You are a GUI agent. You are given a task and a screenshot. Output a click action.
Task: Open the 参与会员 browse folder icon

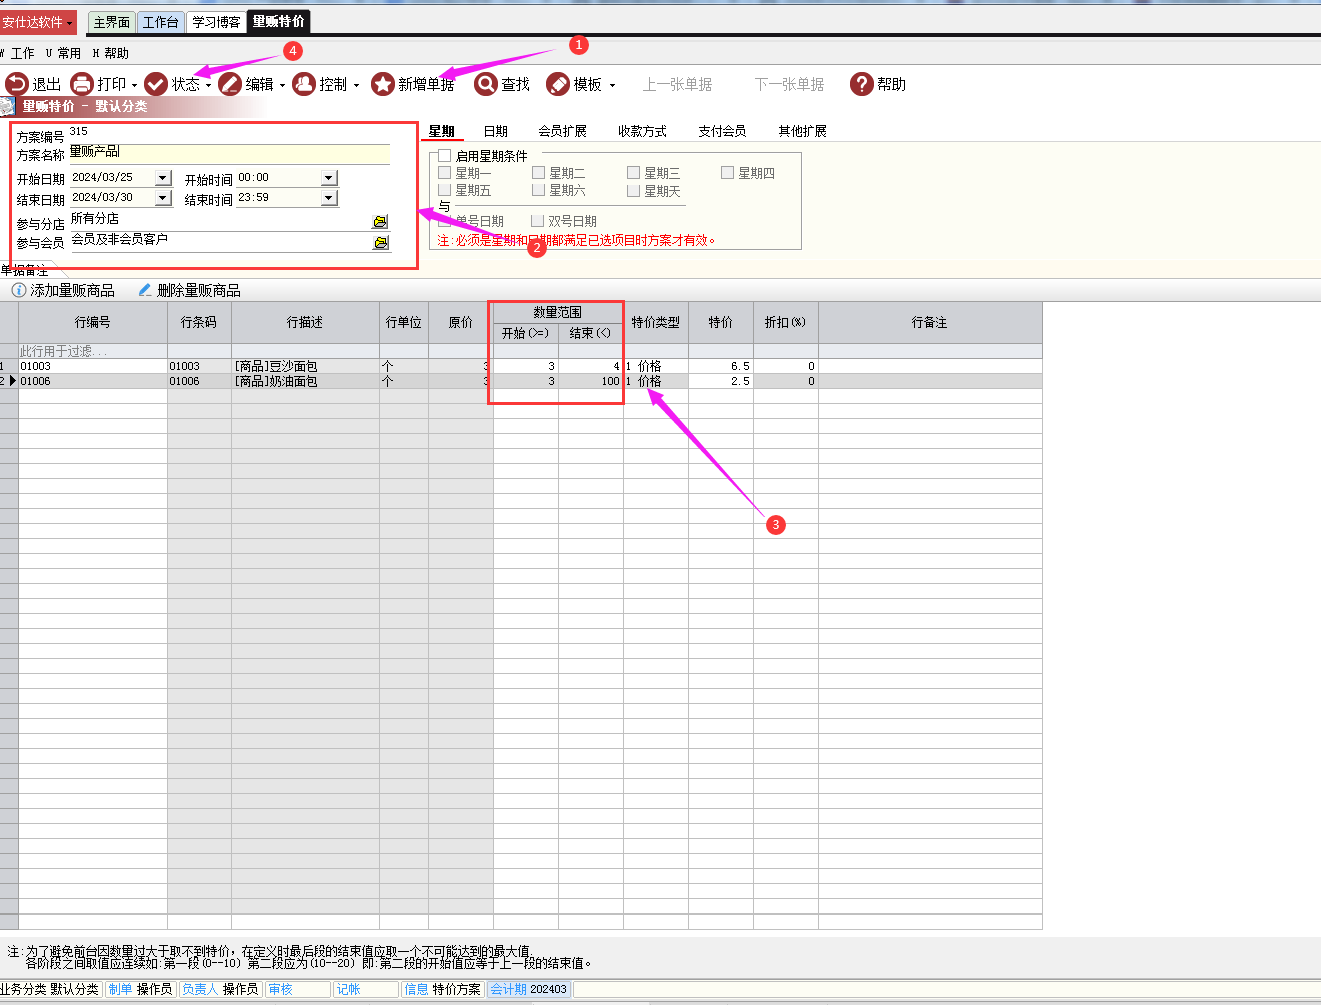click(381, 242)
